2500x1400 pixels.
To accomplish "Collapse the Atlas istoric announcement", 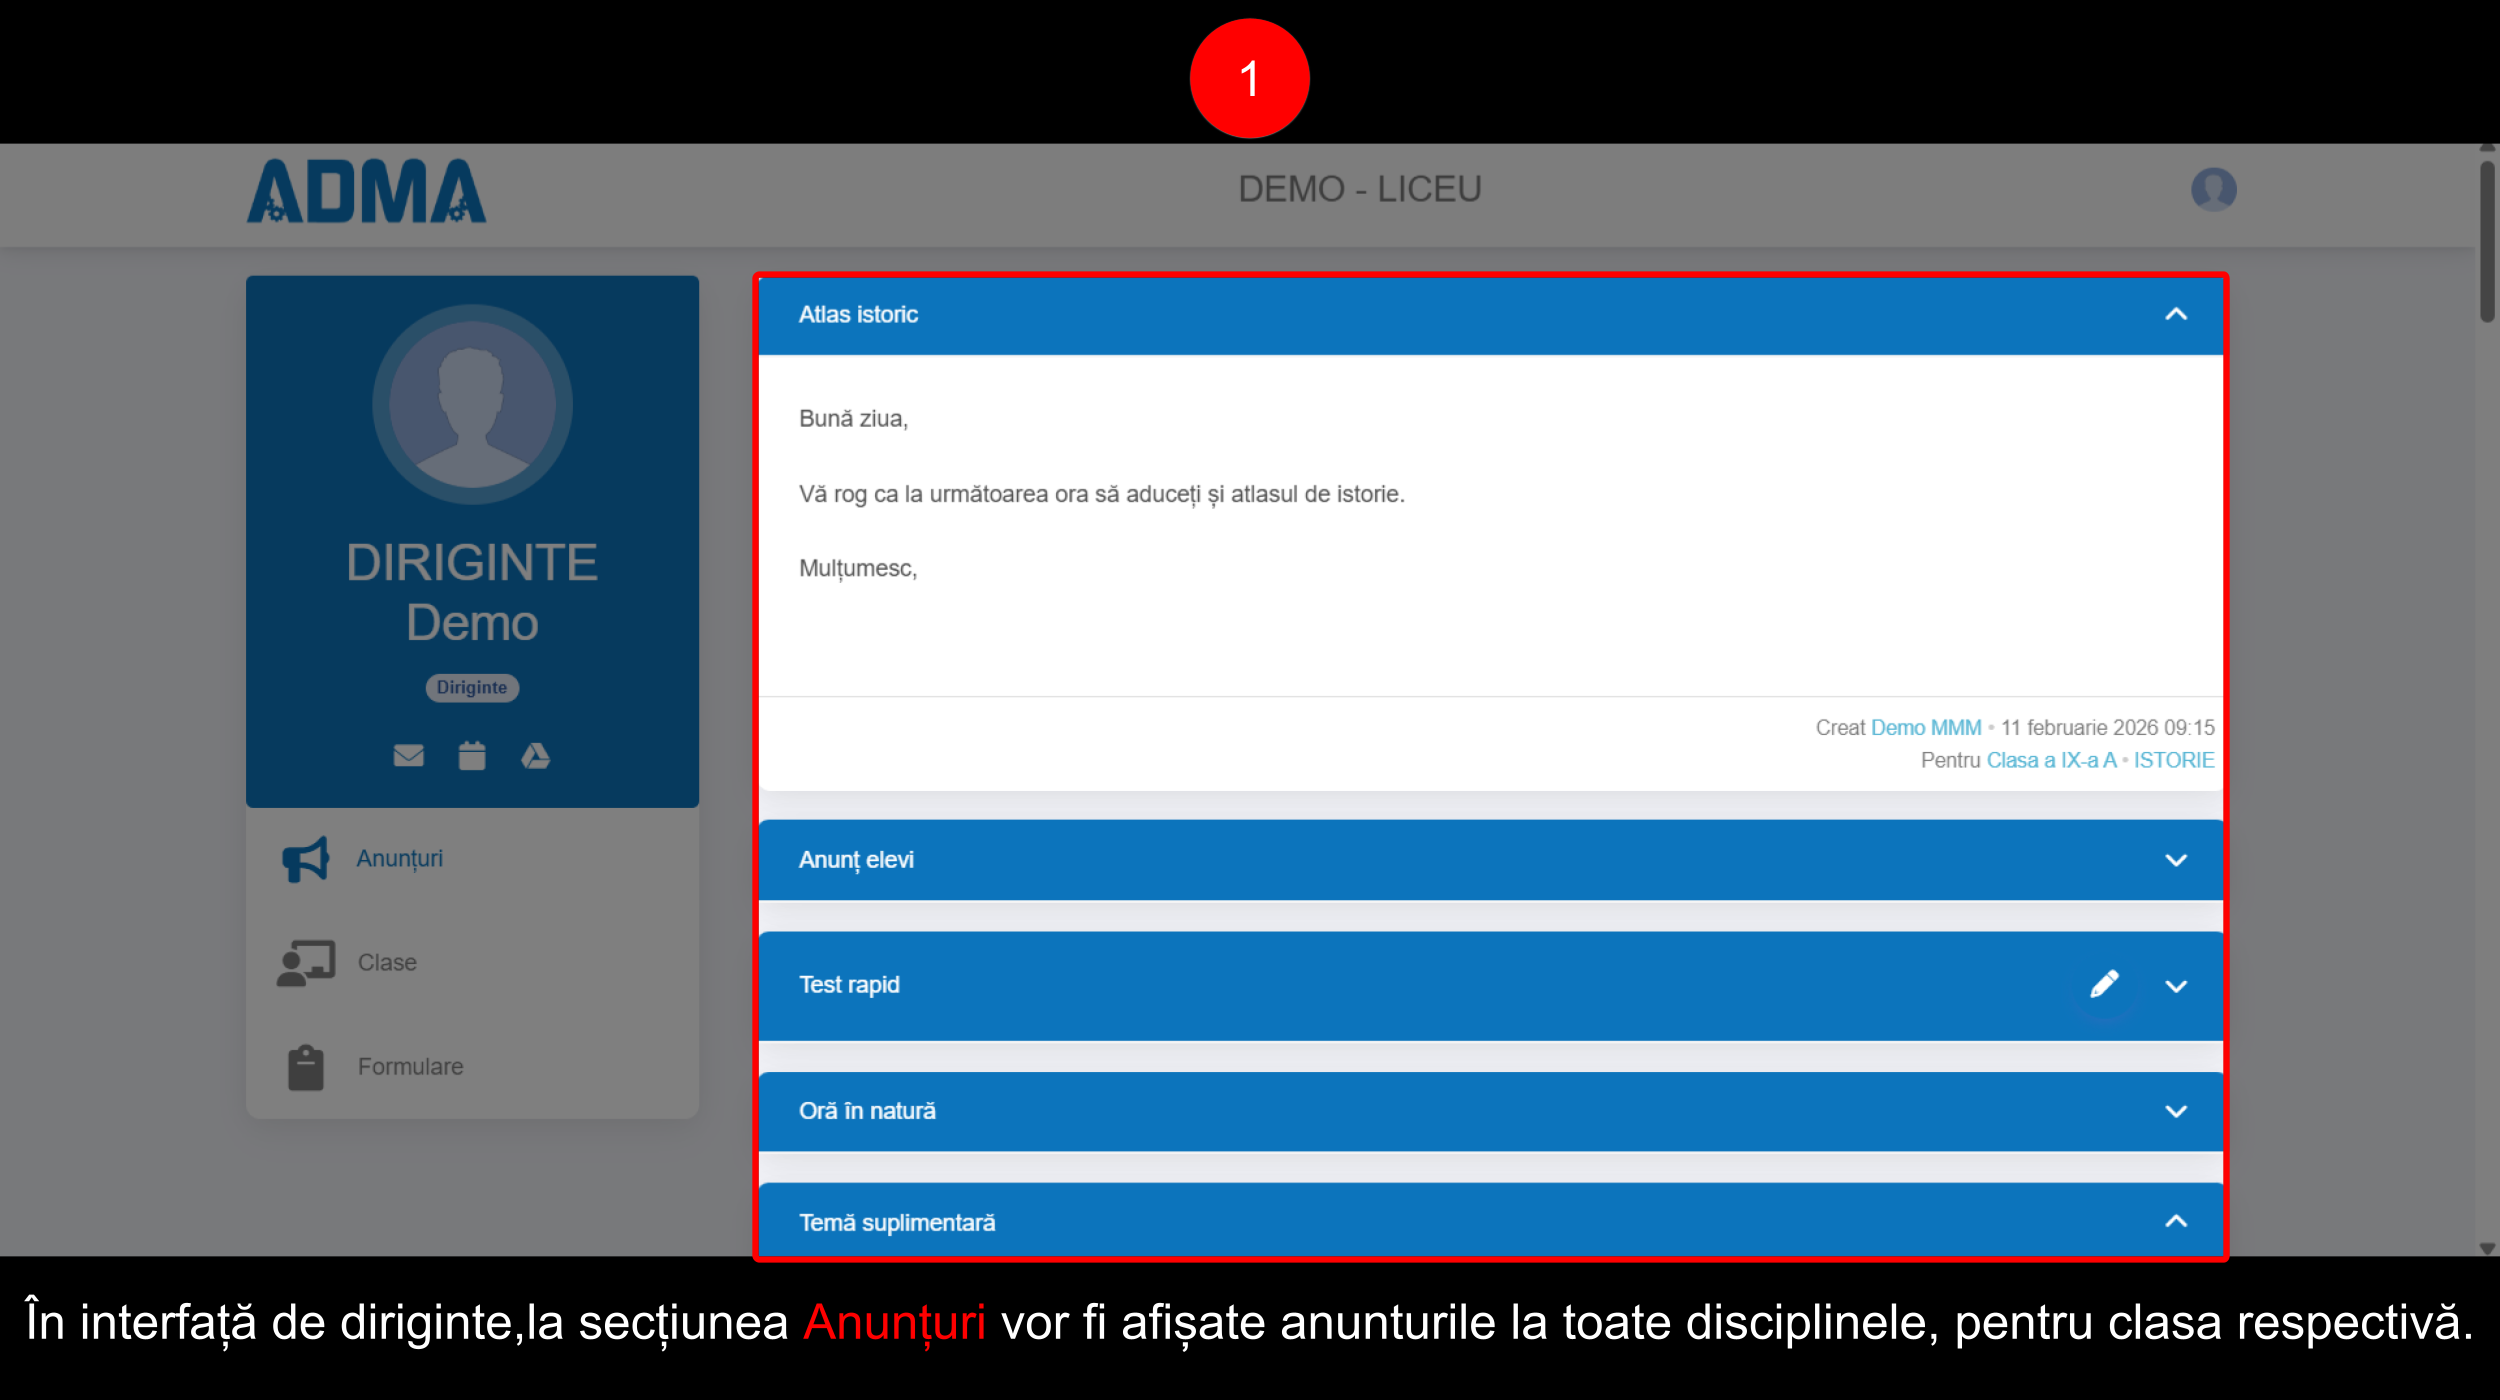I will click(x=2176, y=315).
